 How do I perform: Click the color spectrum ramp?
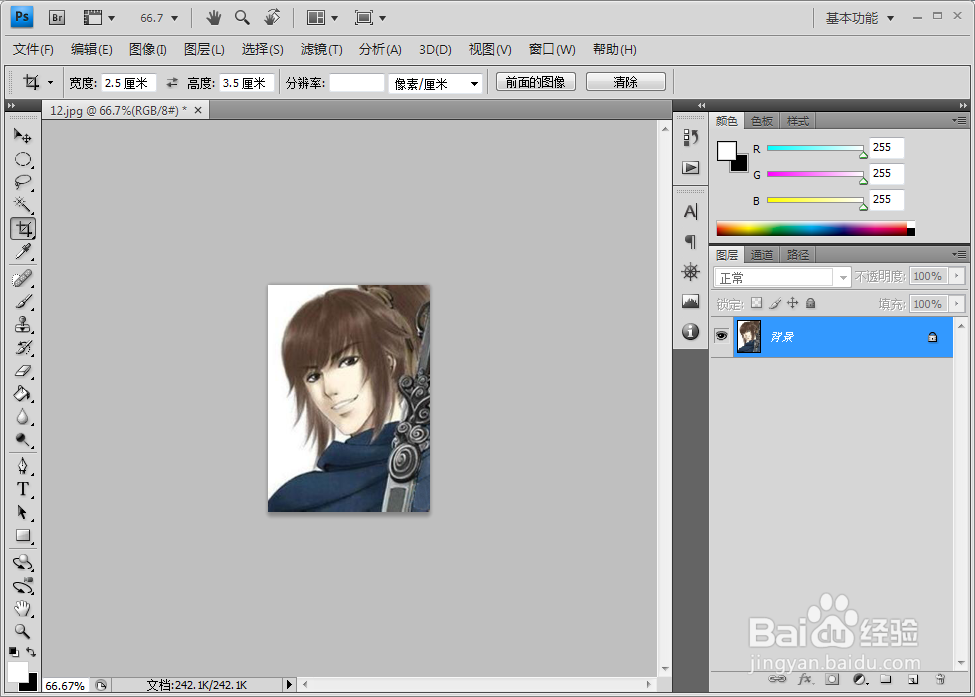coord(815,228)
